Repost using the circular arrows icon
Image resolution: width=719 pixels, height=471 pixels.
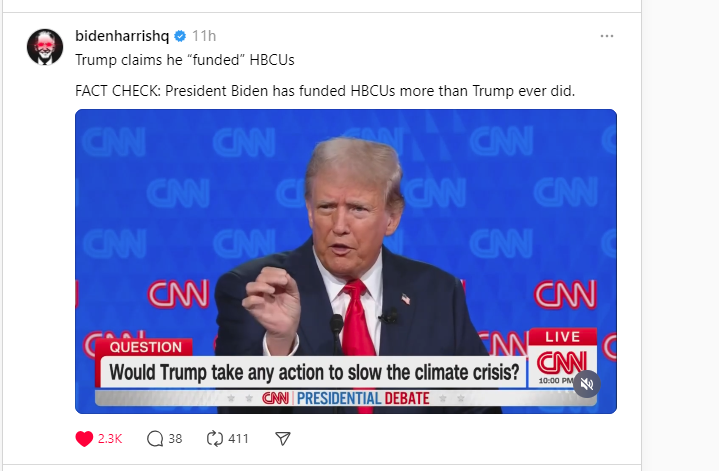pos(214,438)
